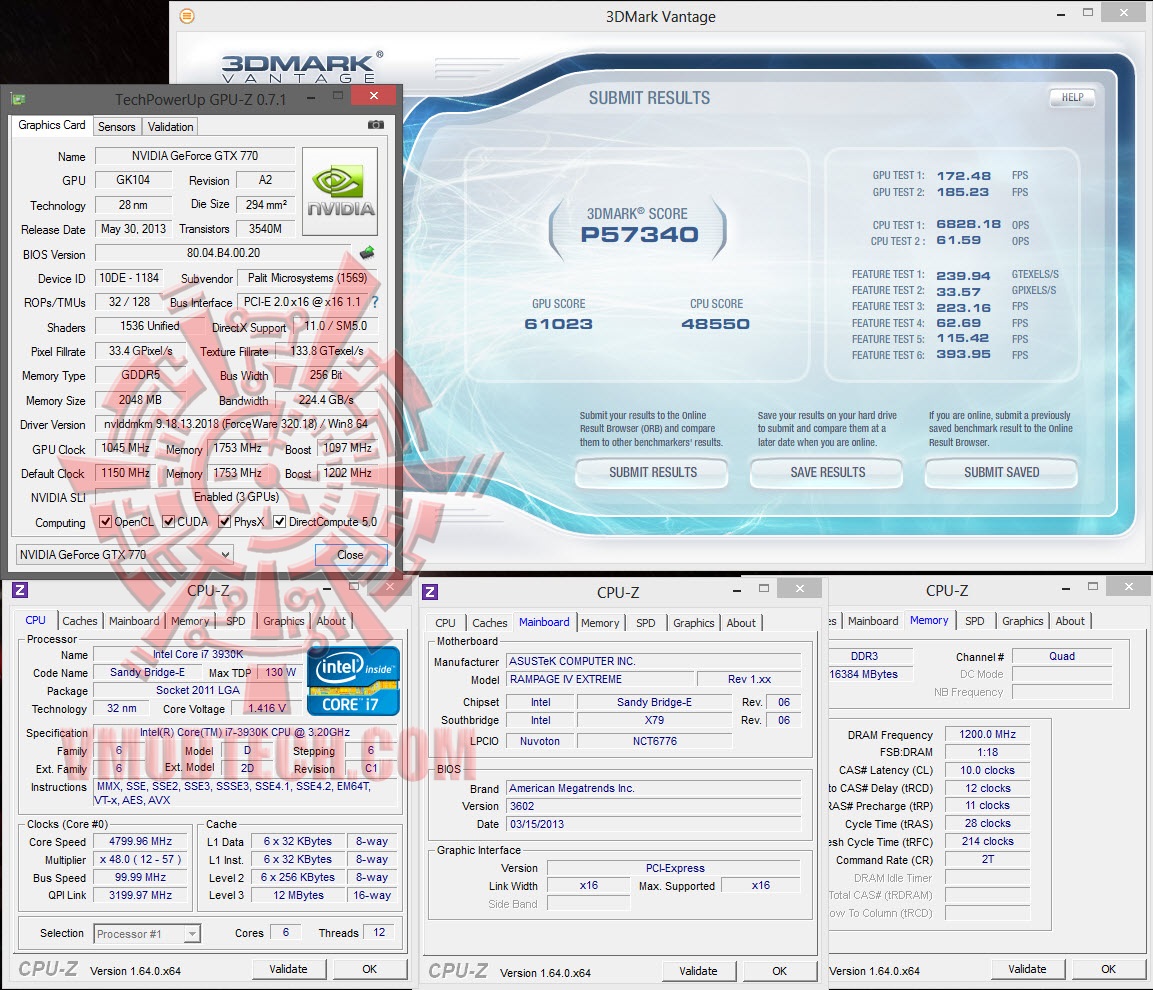The height and width of the screenshot is (990, 1153).
Task: Select the Graphics Card tab in GPU-Z
Action: [51, 125]
